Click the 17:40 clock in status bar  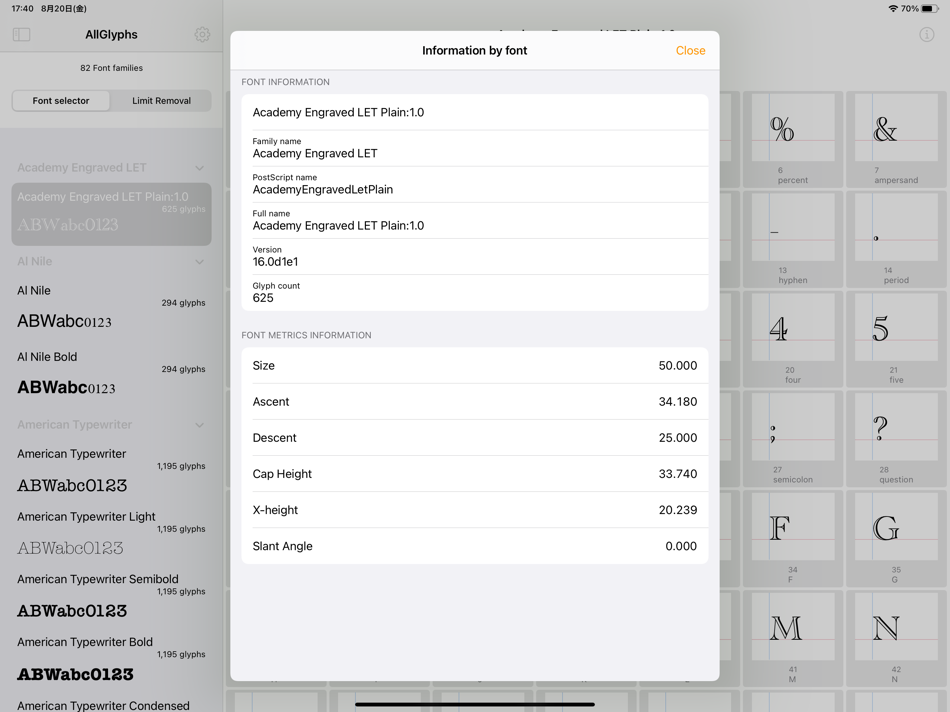(x=22, y=8)
